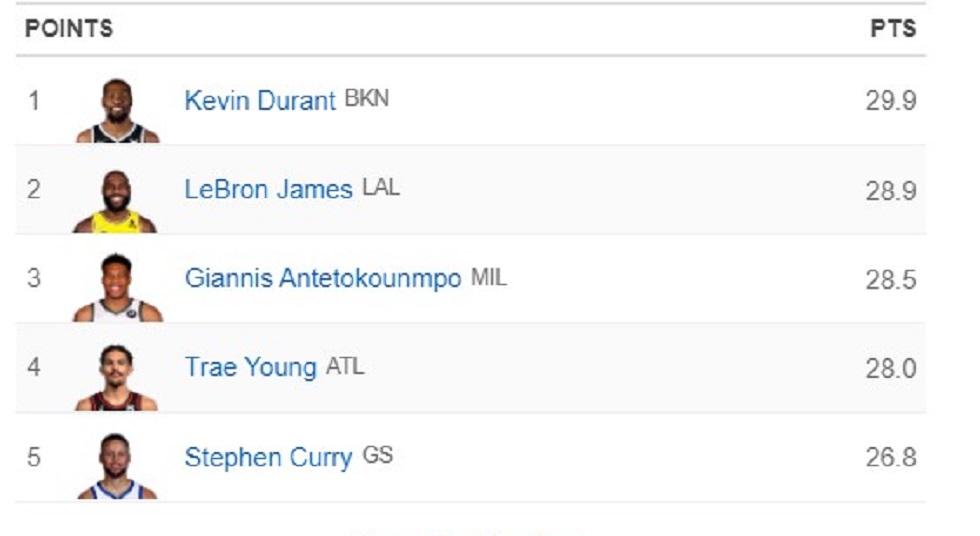This screenshot has height=536, width=980.
Task: Open Kevin Durant's headshot photo
Action: (118, 111)
